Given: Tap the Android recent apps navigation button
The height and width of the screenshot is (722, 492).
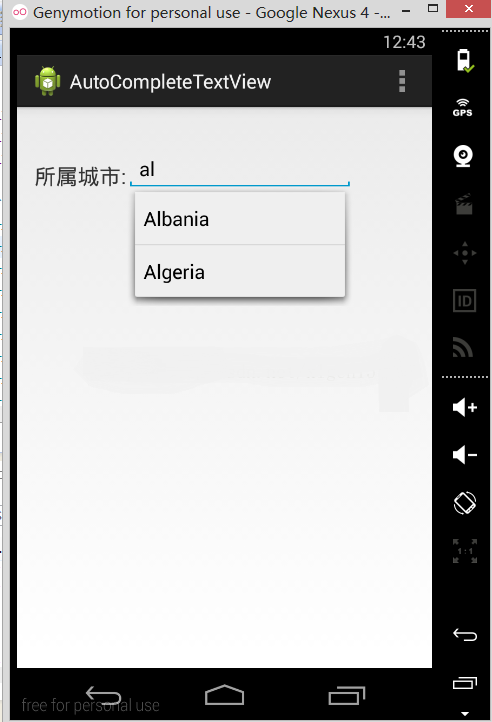Looking at the screenshot, I should [x=346, y=695].
